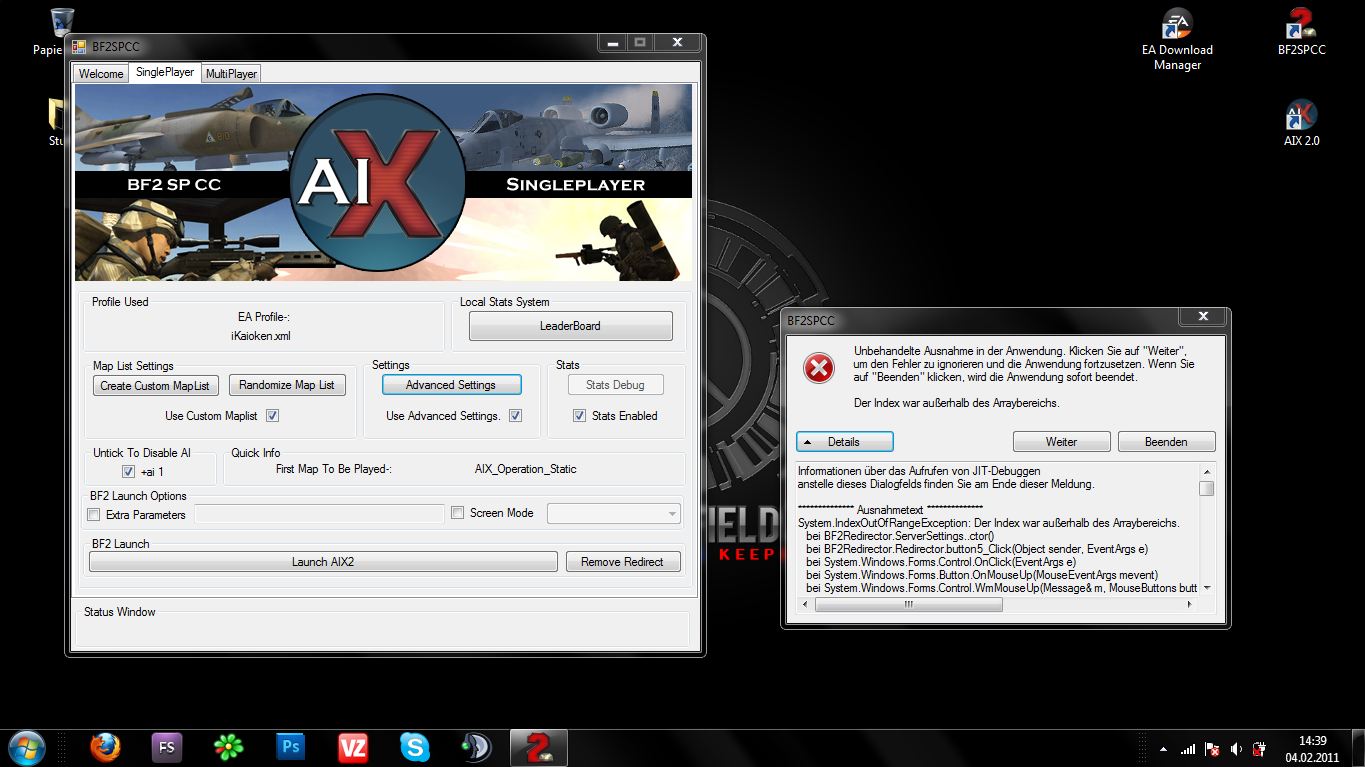
Task: Open network signal tray icon
Action: click(1188, 749)
